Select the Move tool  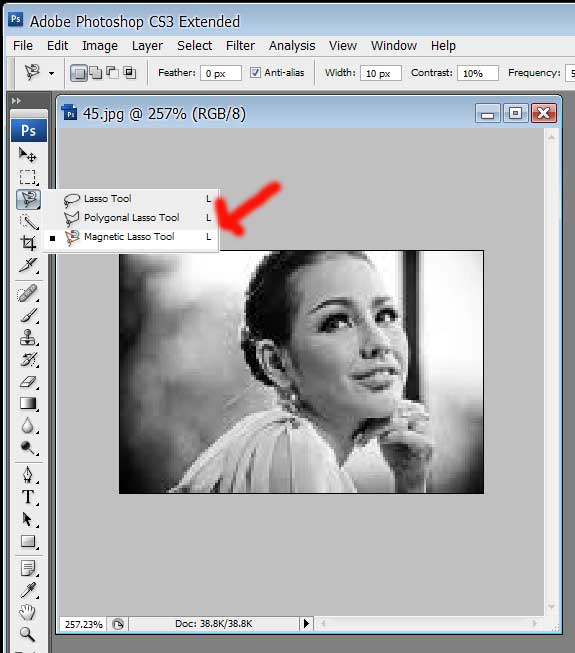[x=28, y=155]
